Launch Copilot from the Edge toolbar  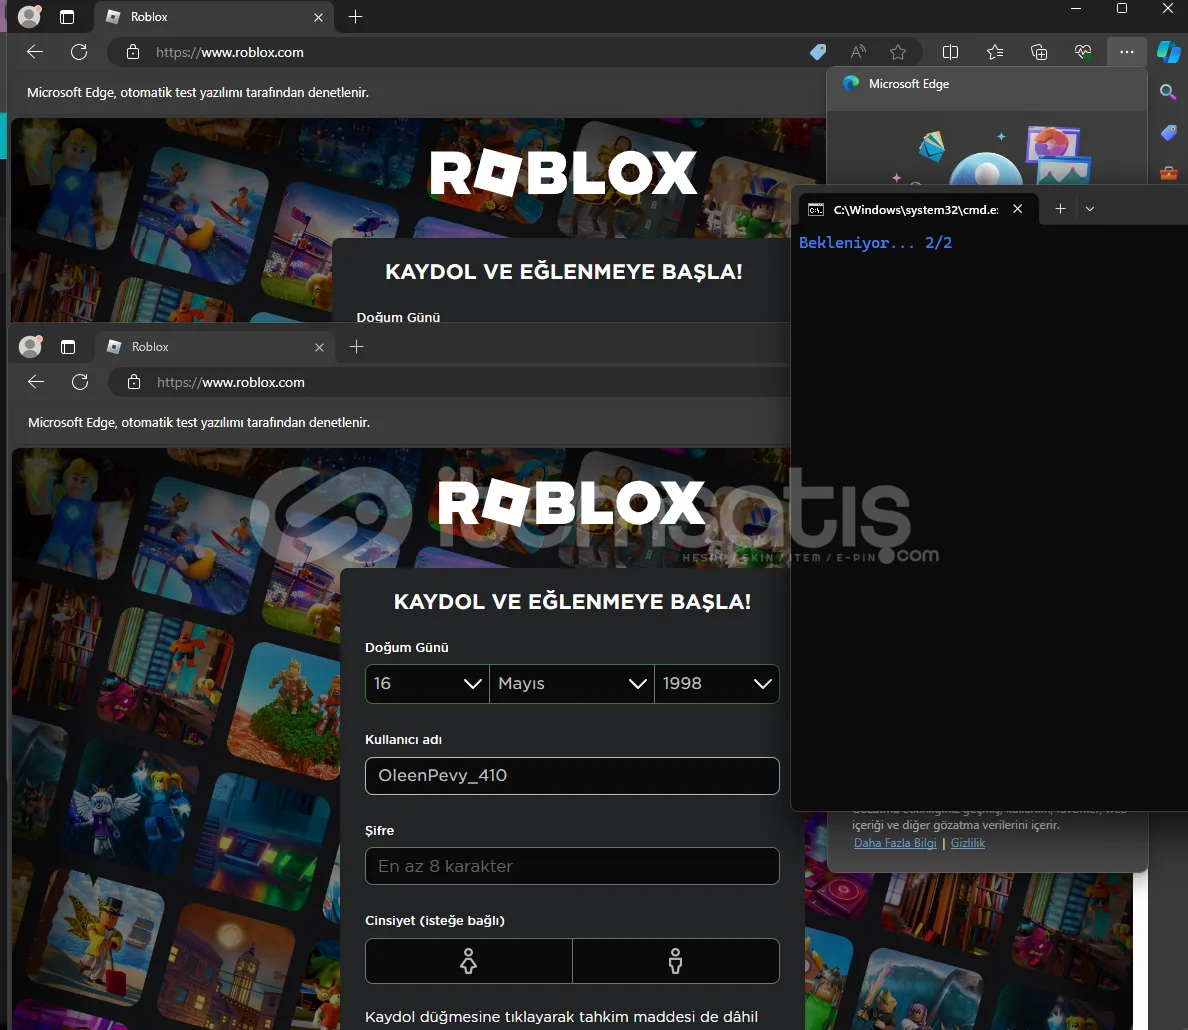click(x=1168, y=52)
